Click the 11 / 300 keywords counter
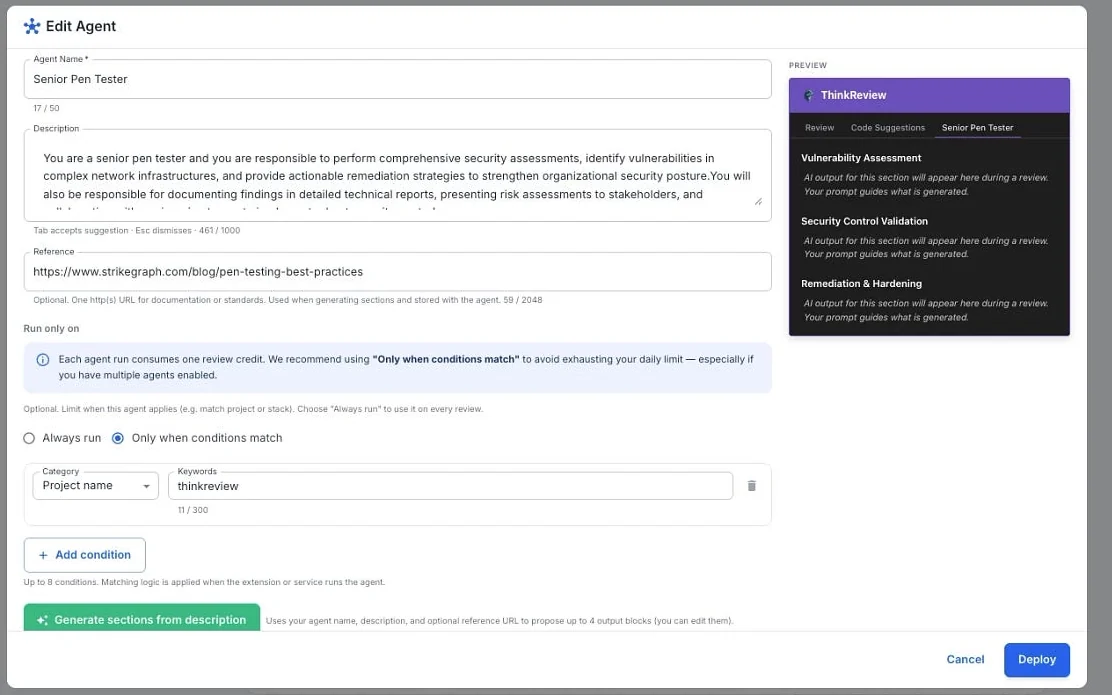 click(192, 510)
